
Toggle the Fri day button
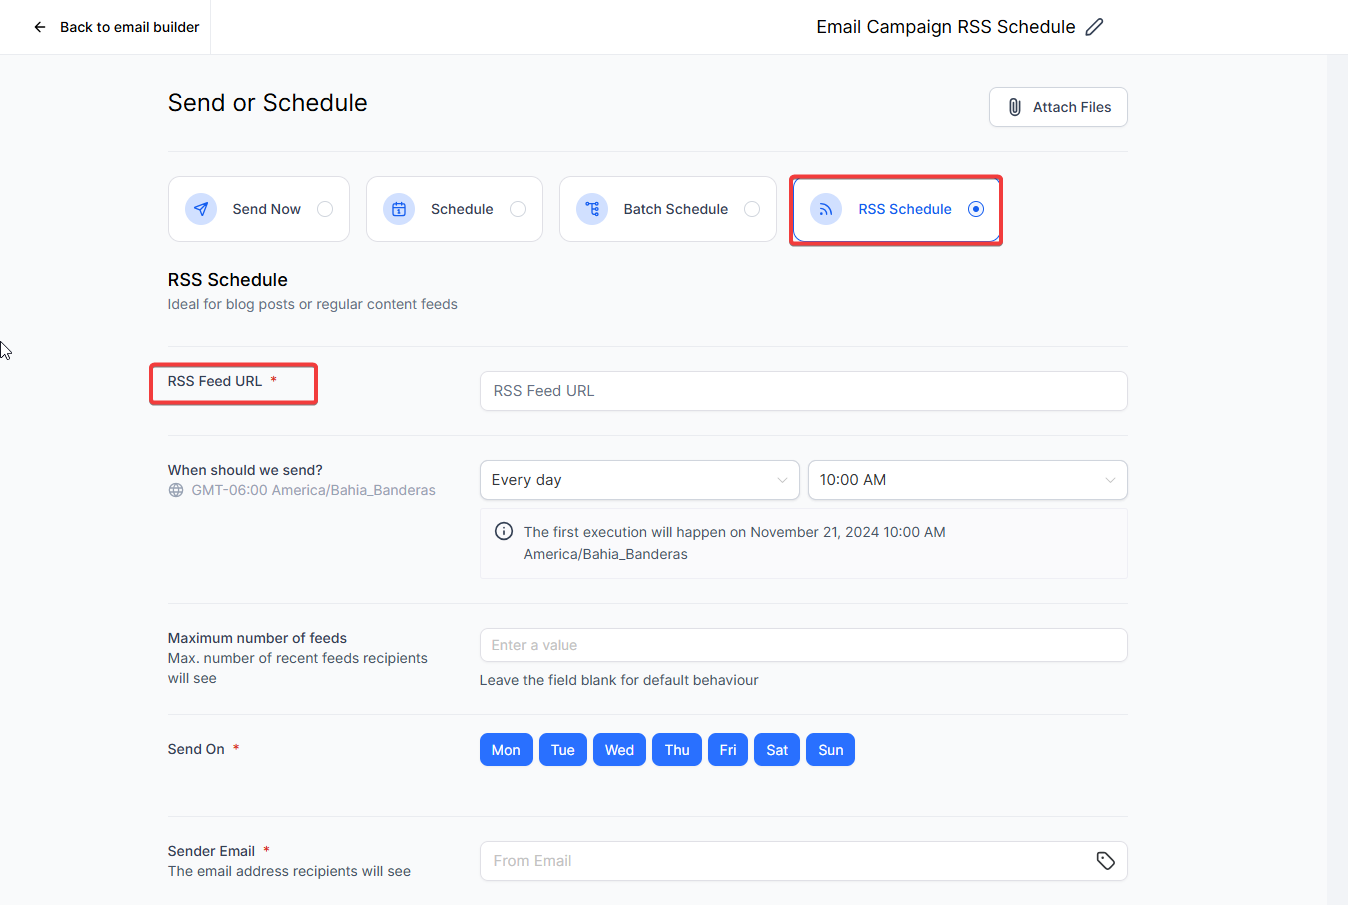point(728,750)
